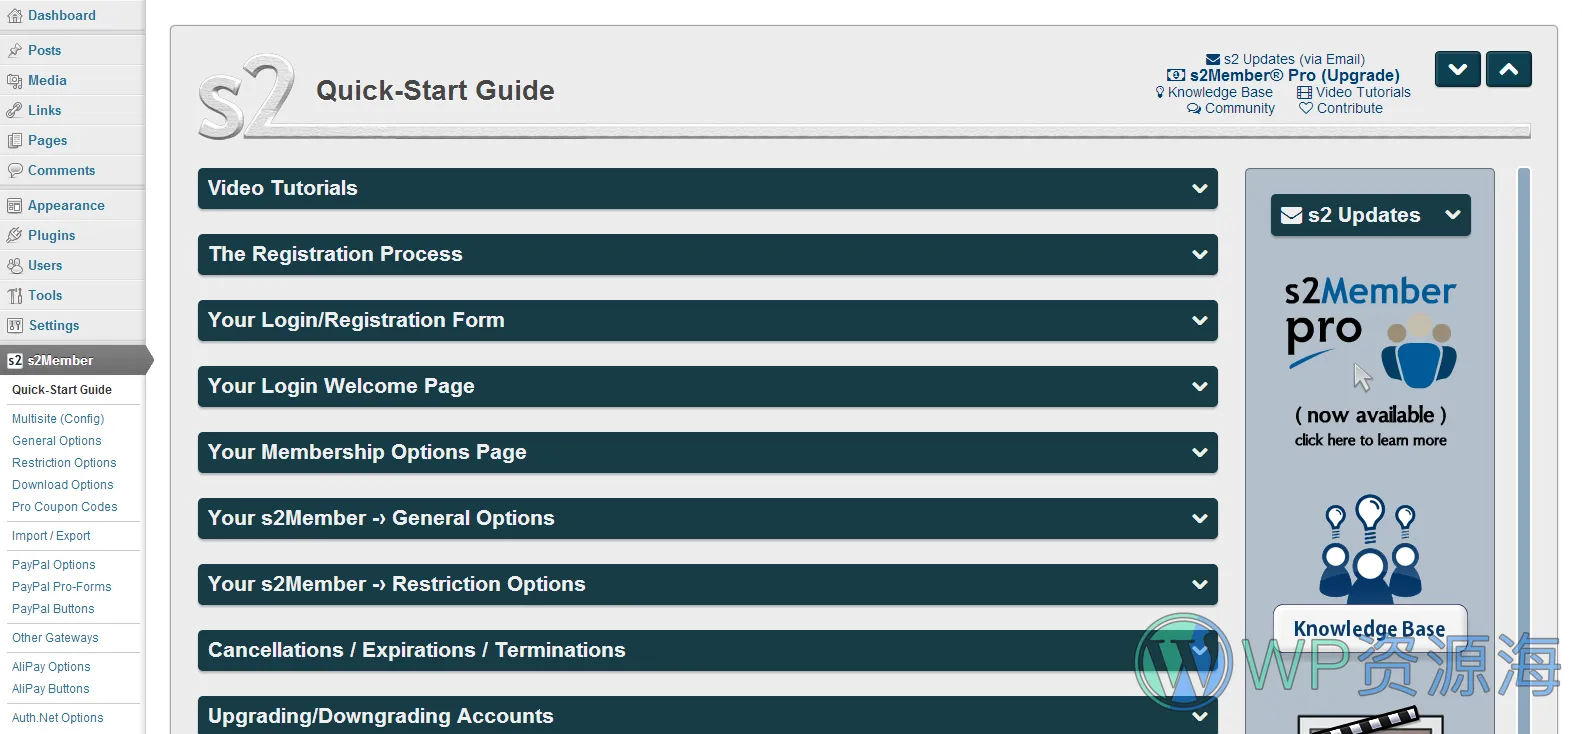Expand Your s2Member General Options section
1582x734 pixels.
coord(708,519)
